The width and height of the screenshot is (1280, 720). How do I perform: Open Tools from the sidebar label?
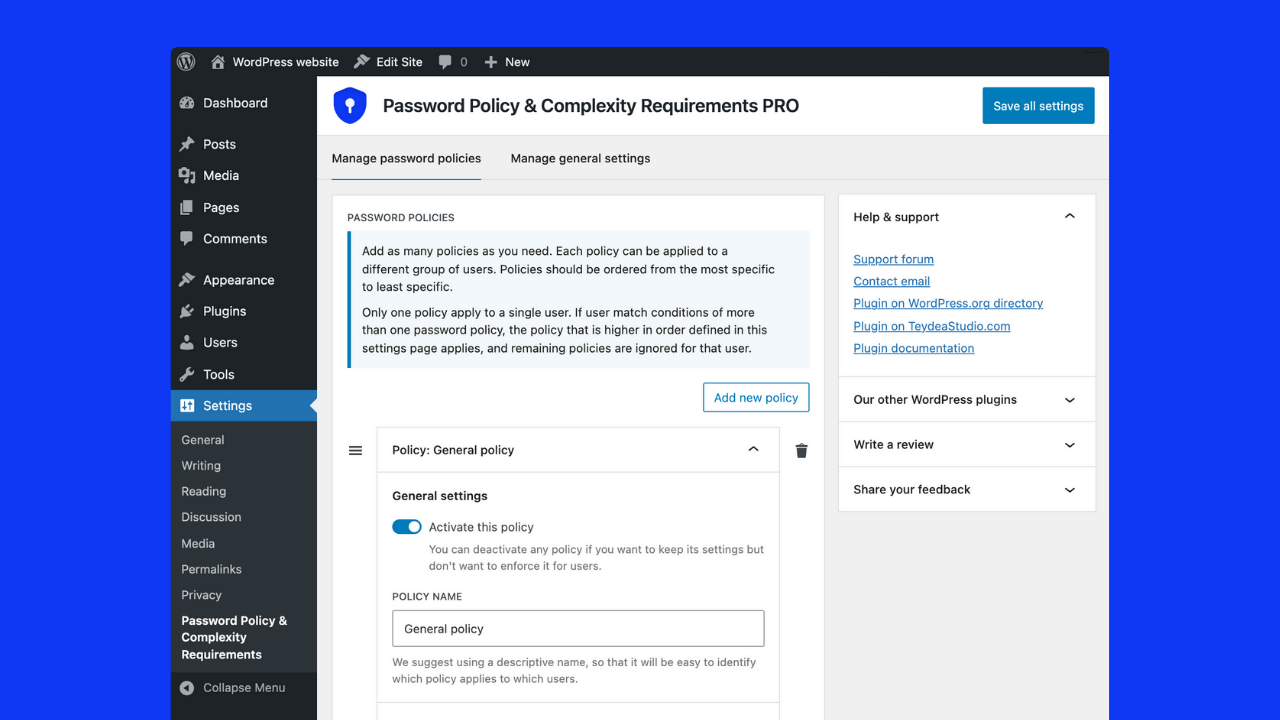(218, 374)
